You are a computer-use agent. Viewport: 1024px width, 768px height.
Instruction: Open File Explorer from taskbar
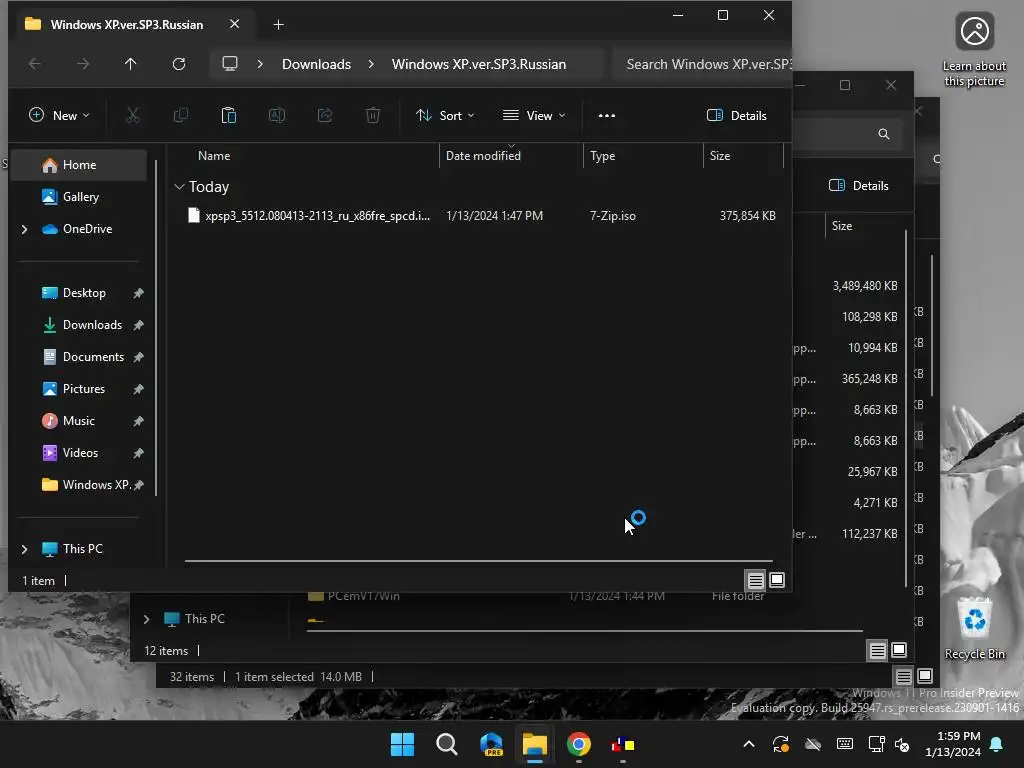click(x=534, y=744)
